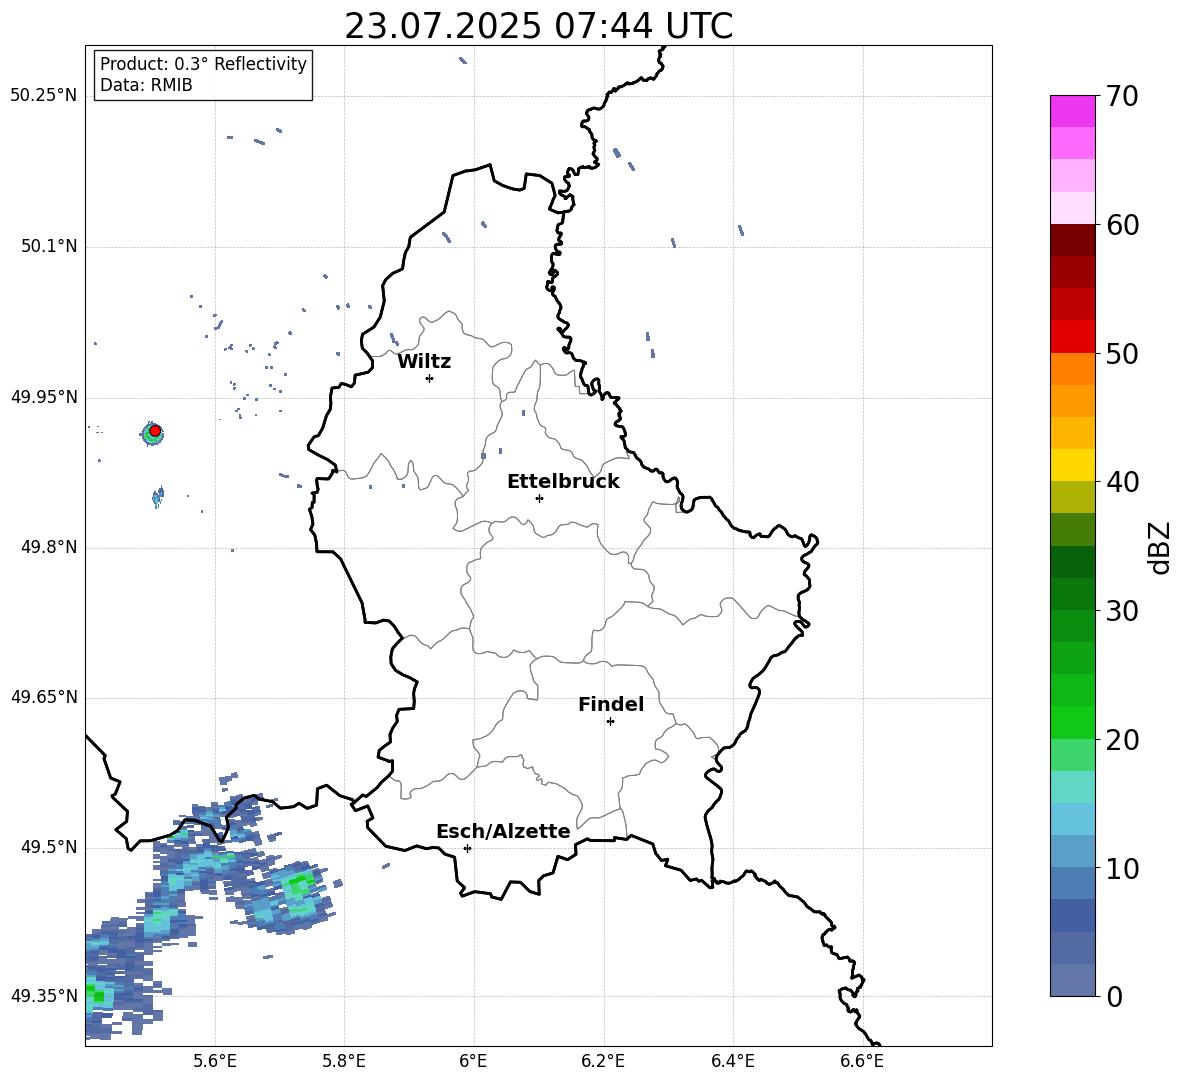Click the title text '23.07.2025 07:44 UTC'

[538, 26]
